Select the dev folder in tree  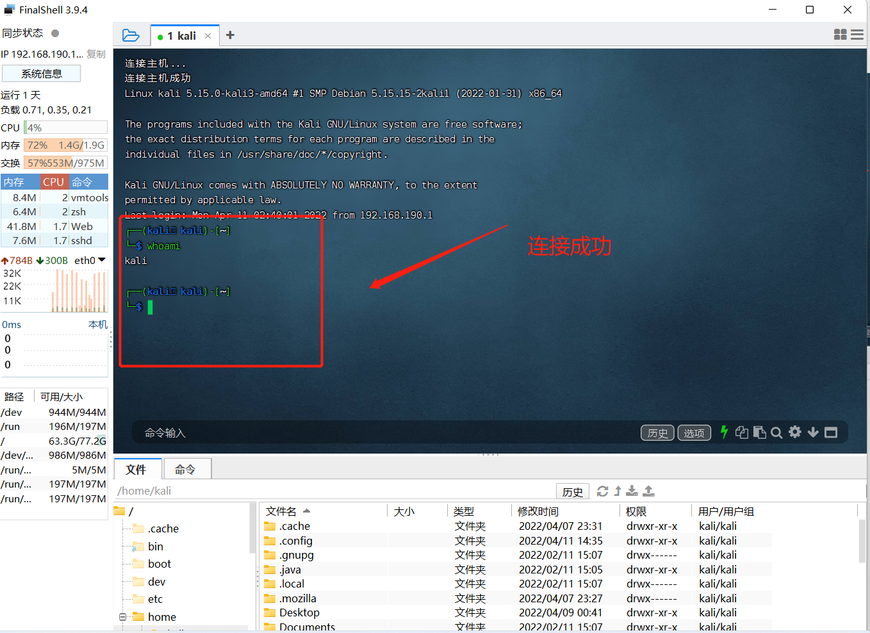coord(150,581)
